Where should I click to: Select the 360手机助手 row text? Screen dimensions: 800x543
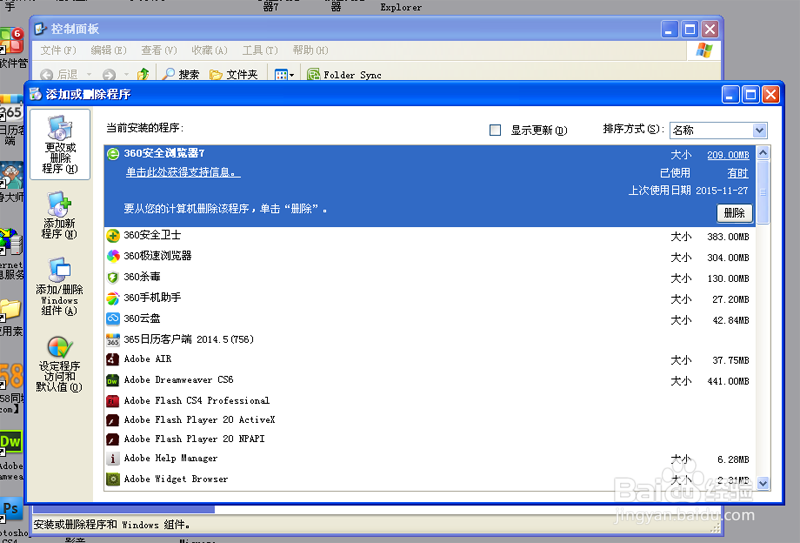point(152,298)
